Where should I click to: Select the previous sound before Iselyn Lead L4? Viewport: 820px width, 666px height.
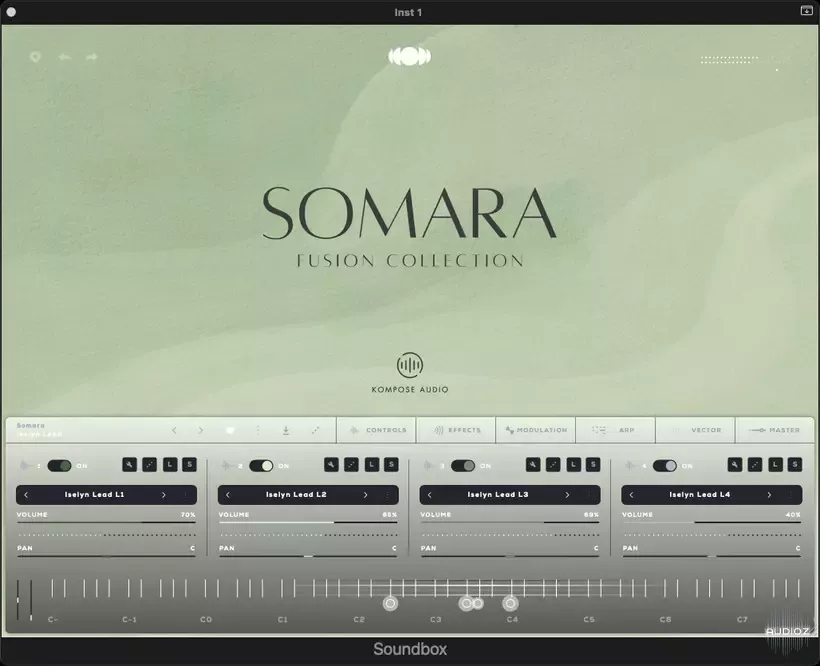tap(632, 495)
